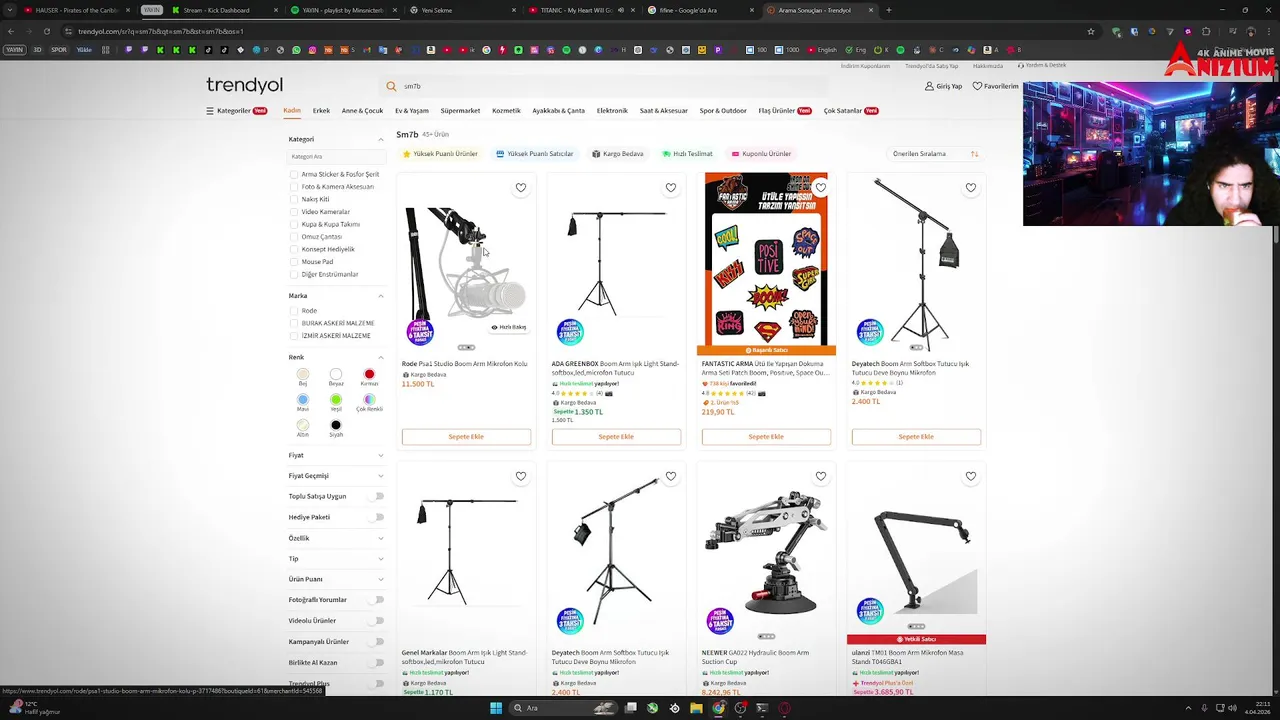The height and width of the screenshot is (720, 1280).
Task: Switch to the TITANIC My Heart Will Go On tab
Action: point(582,10)
